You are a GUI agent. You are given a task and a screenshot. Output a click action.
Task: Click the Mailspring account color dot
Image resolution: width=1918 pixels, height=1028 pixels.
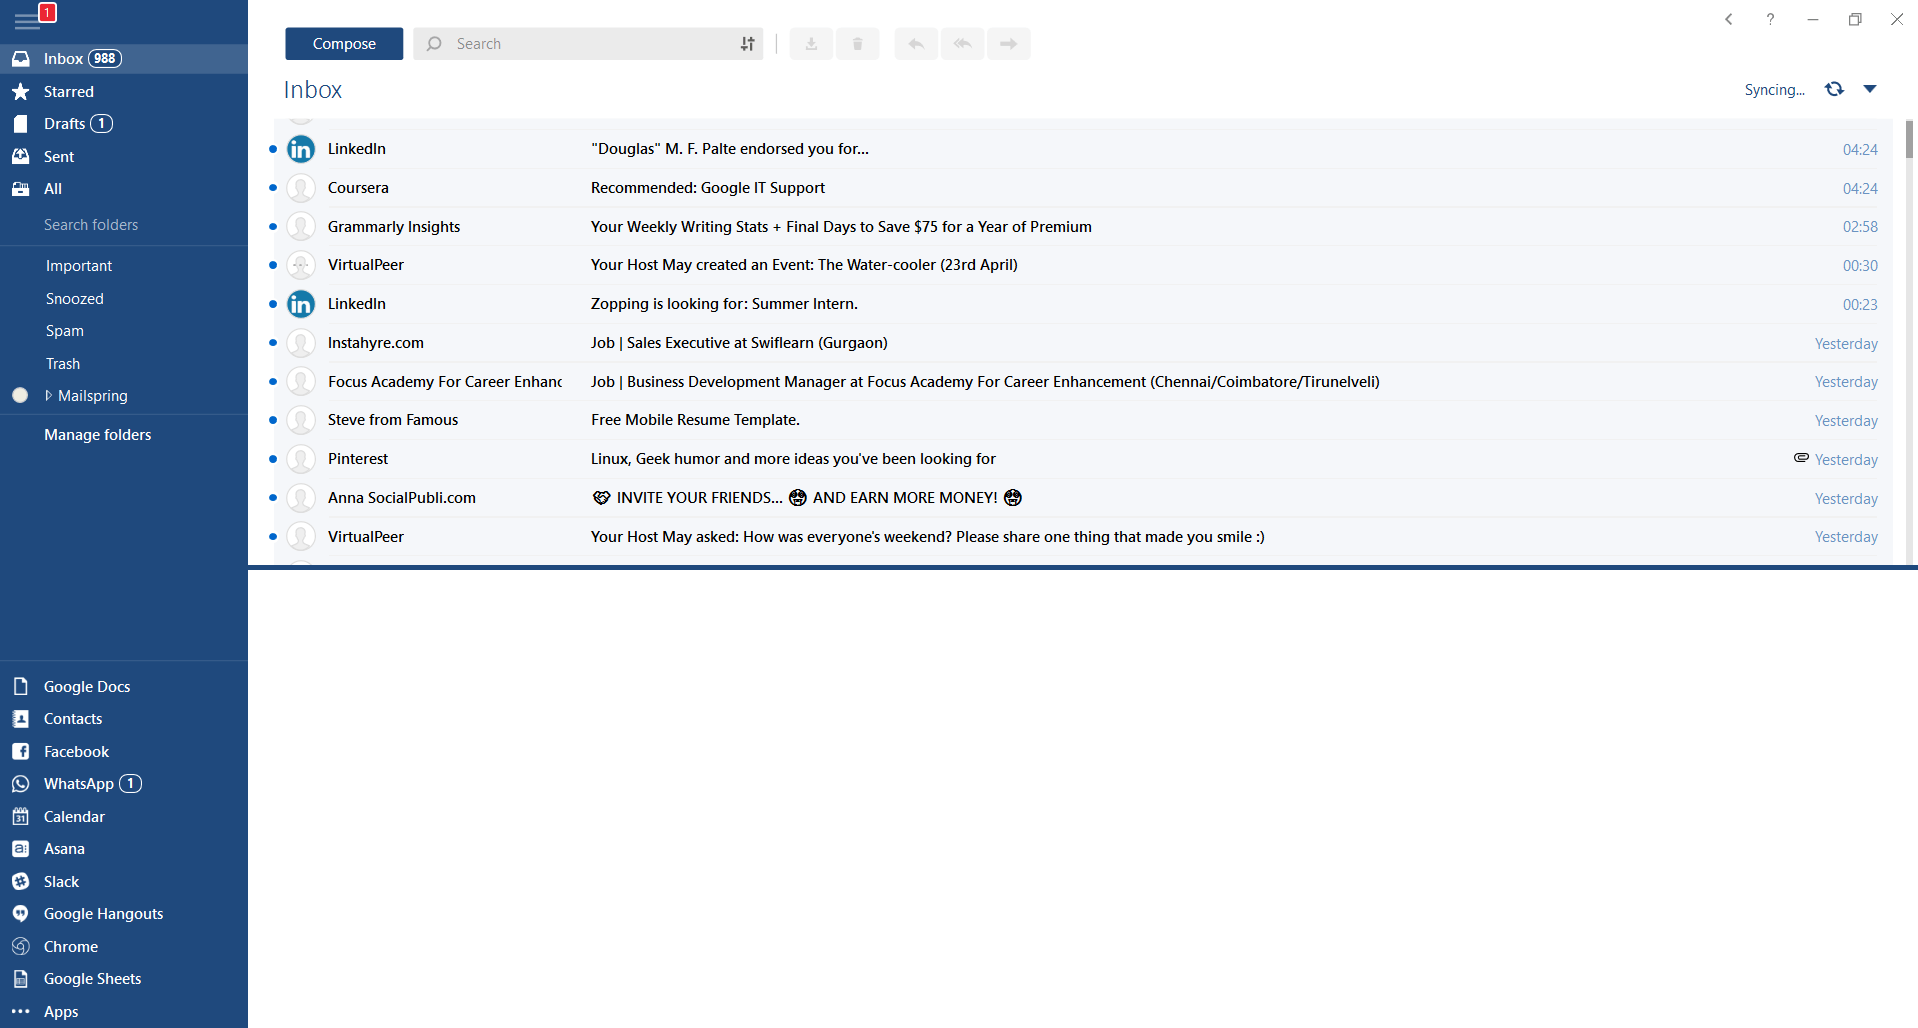(20, 396)
